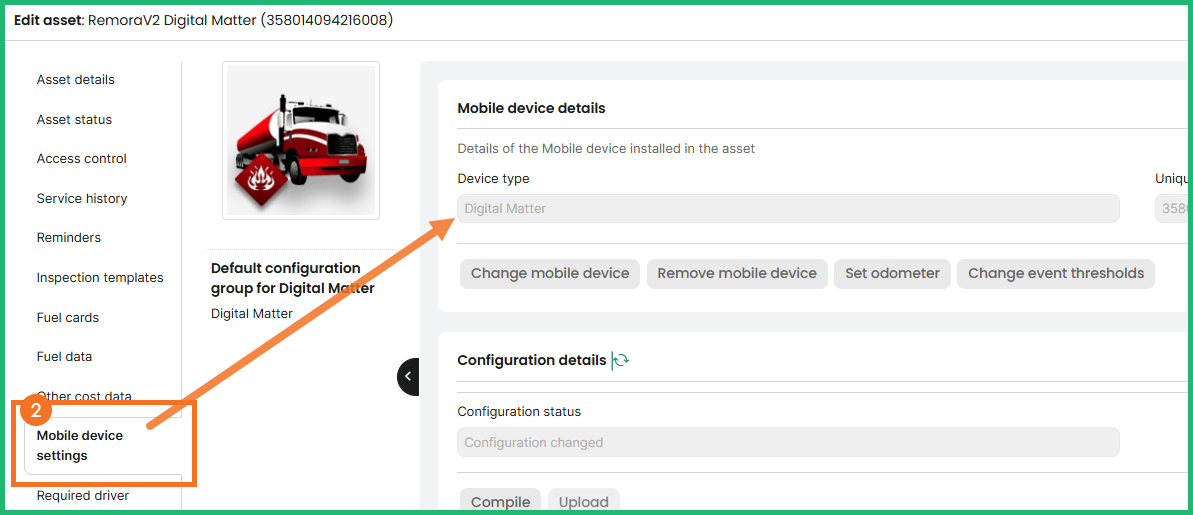Open the Asset details tab
The image size is (1193, 515).
click(x=76, y=80)
